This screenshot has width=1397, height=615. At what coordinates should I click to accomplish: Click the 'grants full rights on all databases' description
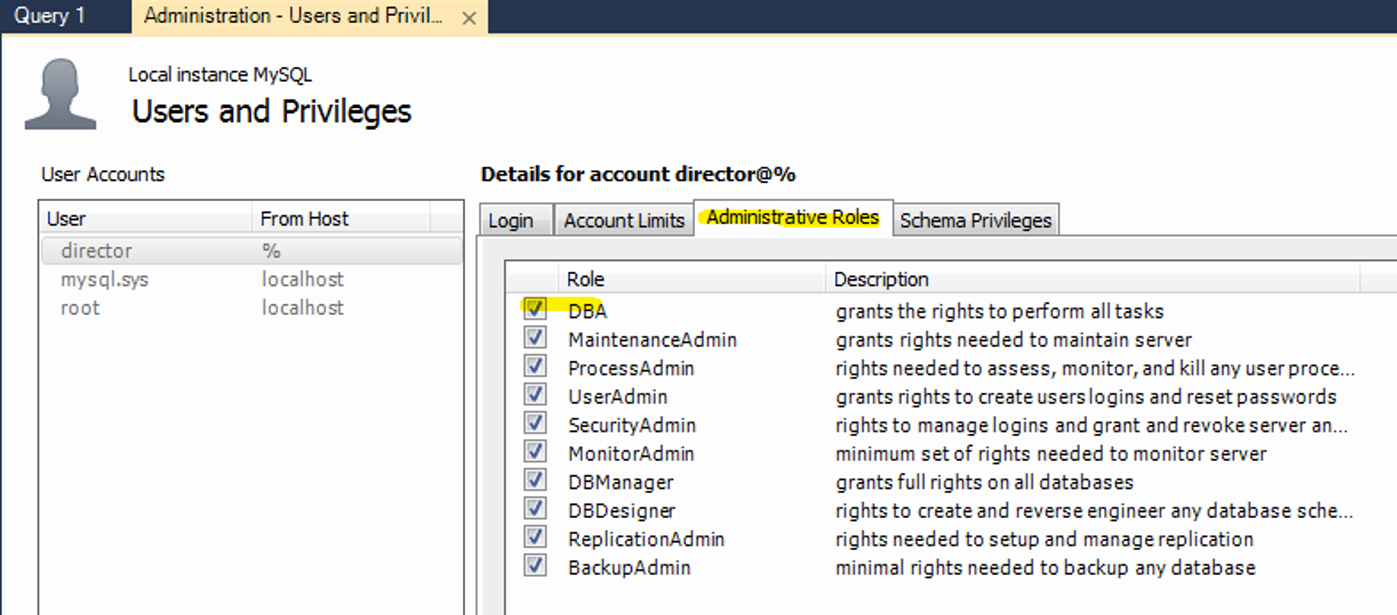point(985,483)
